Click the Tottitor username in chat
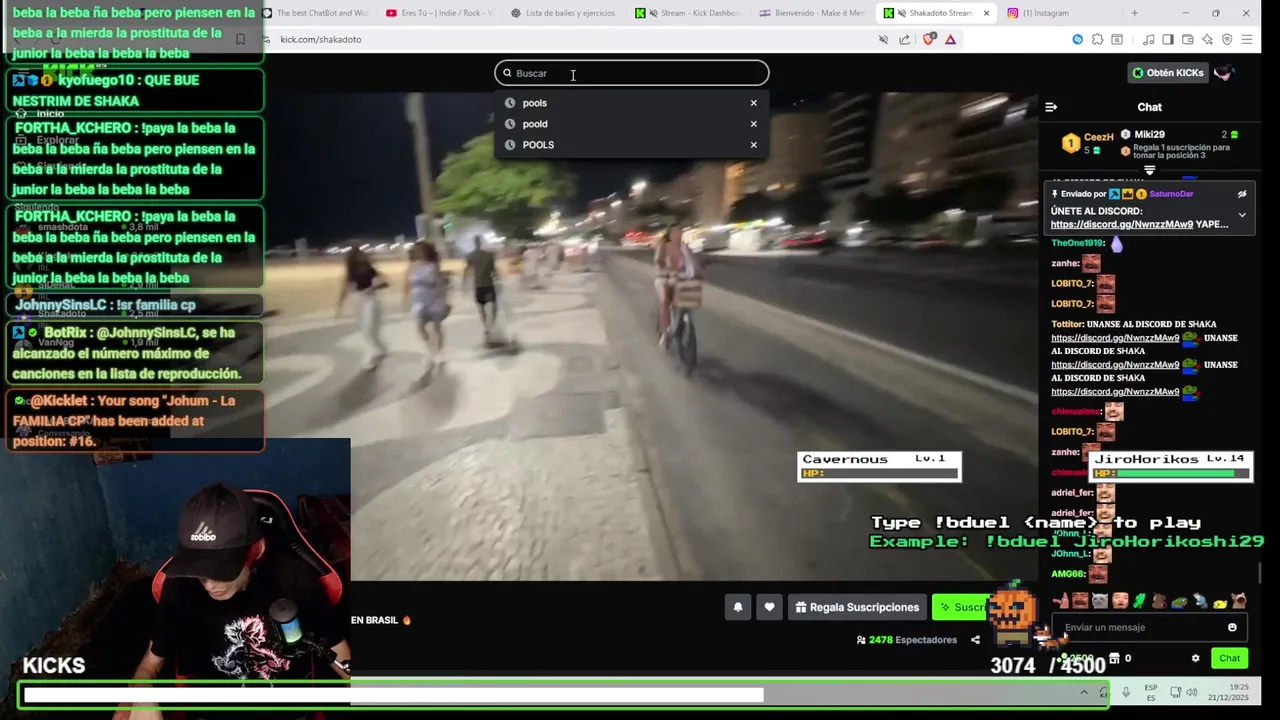1280x720 pixels. 1069,324
